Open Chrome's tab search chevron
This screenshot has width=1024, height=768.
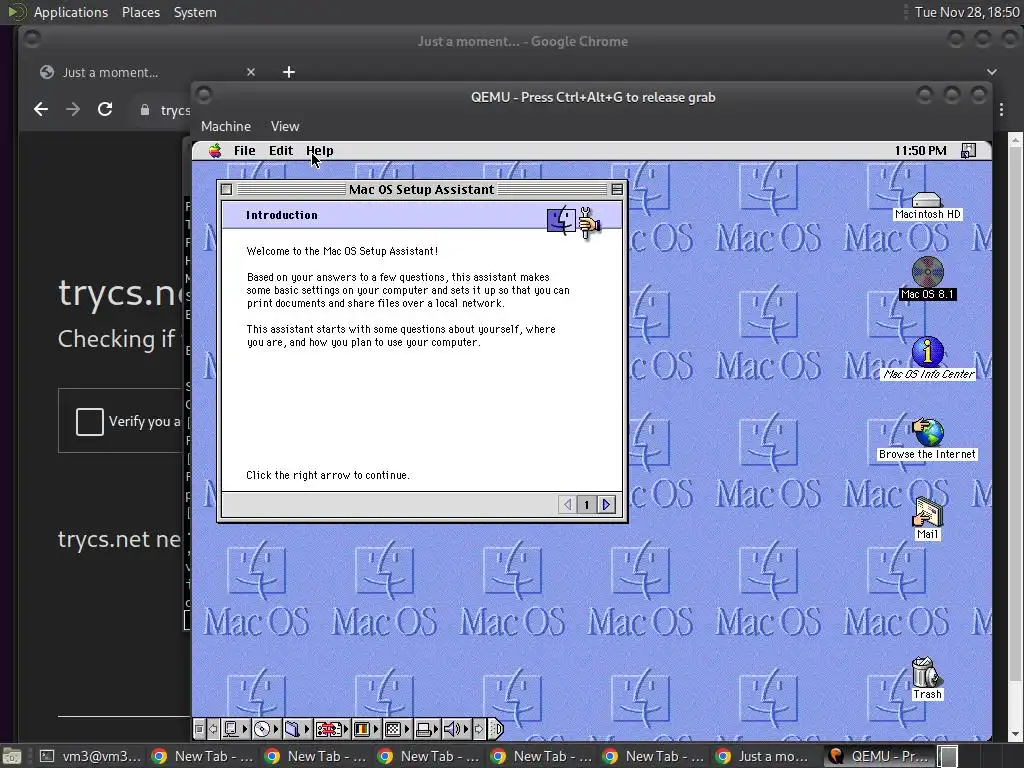pos(991,72)
